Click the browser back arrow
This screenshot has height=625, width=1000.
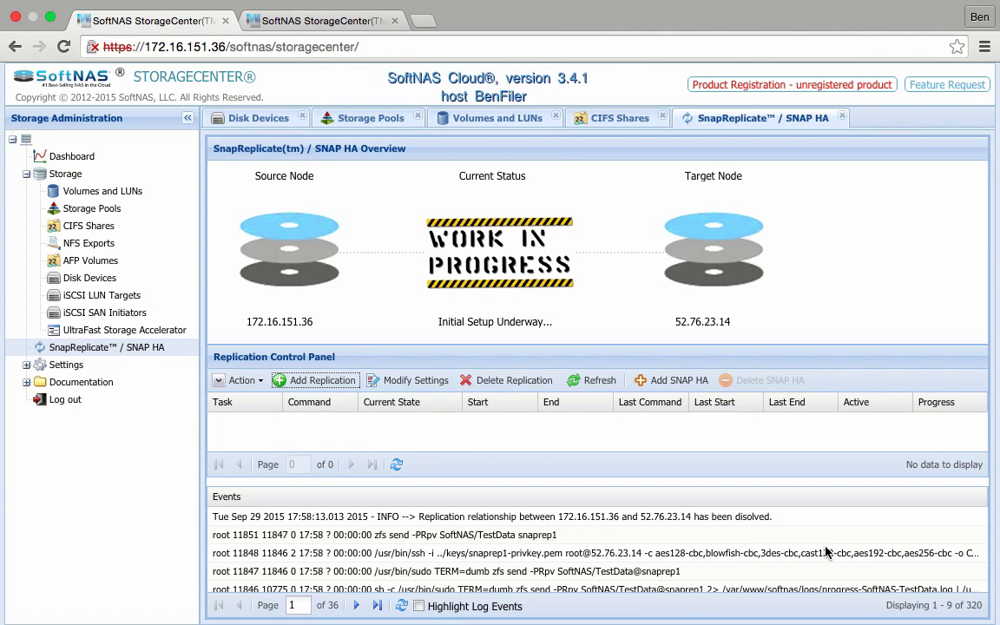tap(15, 47)
